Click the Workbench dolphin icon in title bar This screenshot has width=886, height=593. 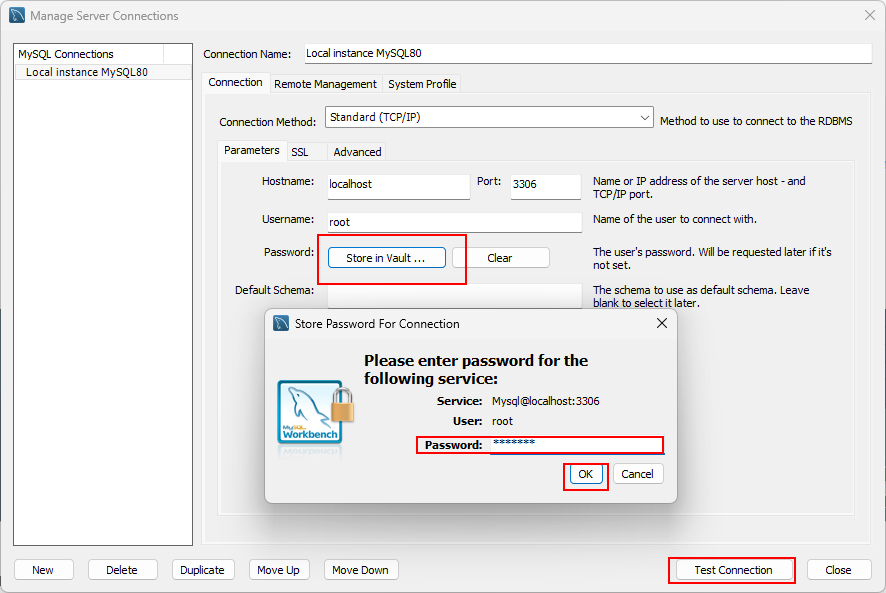click(x=17, y=15)
